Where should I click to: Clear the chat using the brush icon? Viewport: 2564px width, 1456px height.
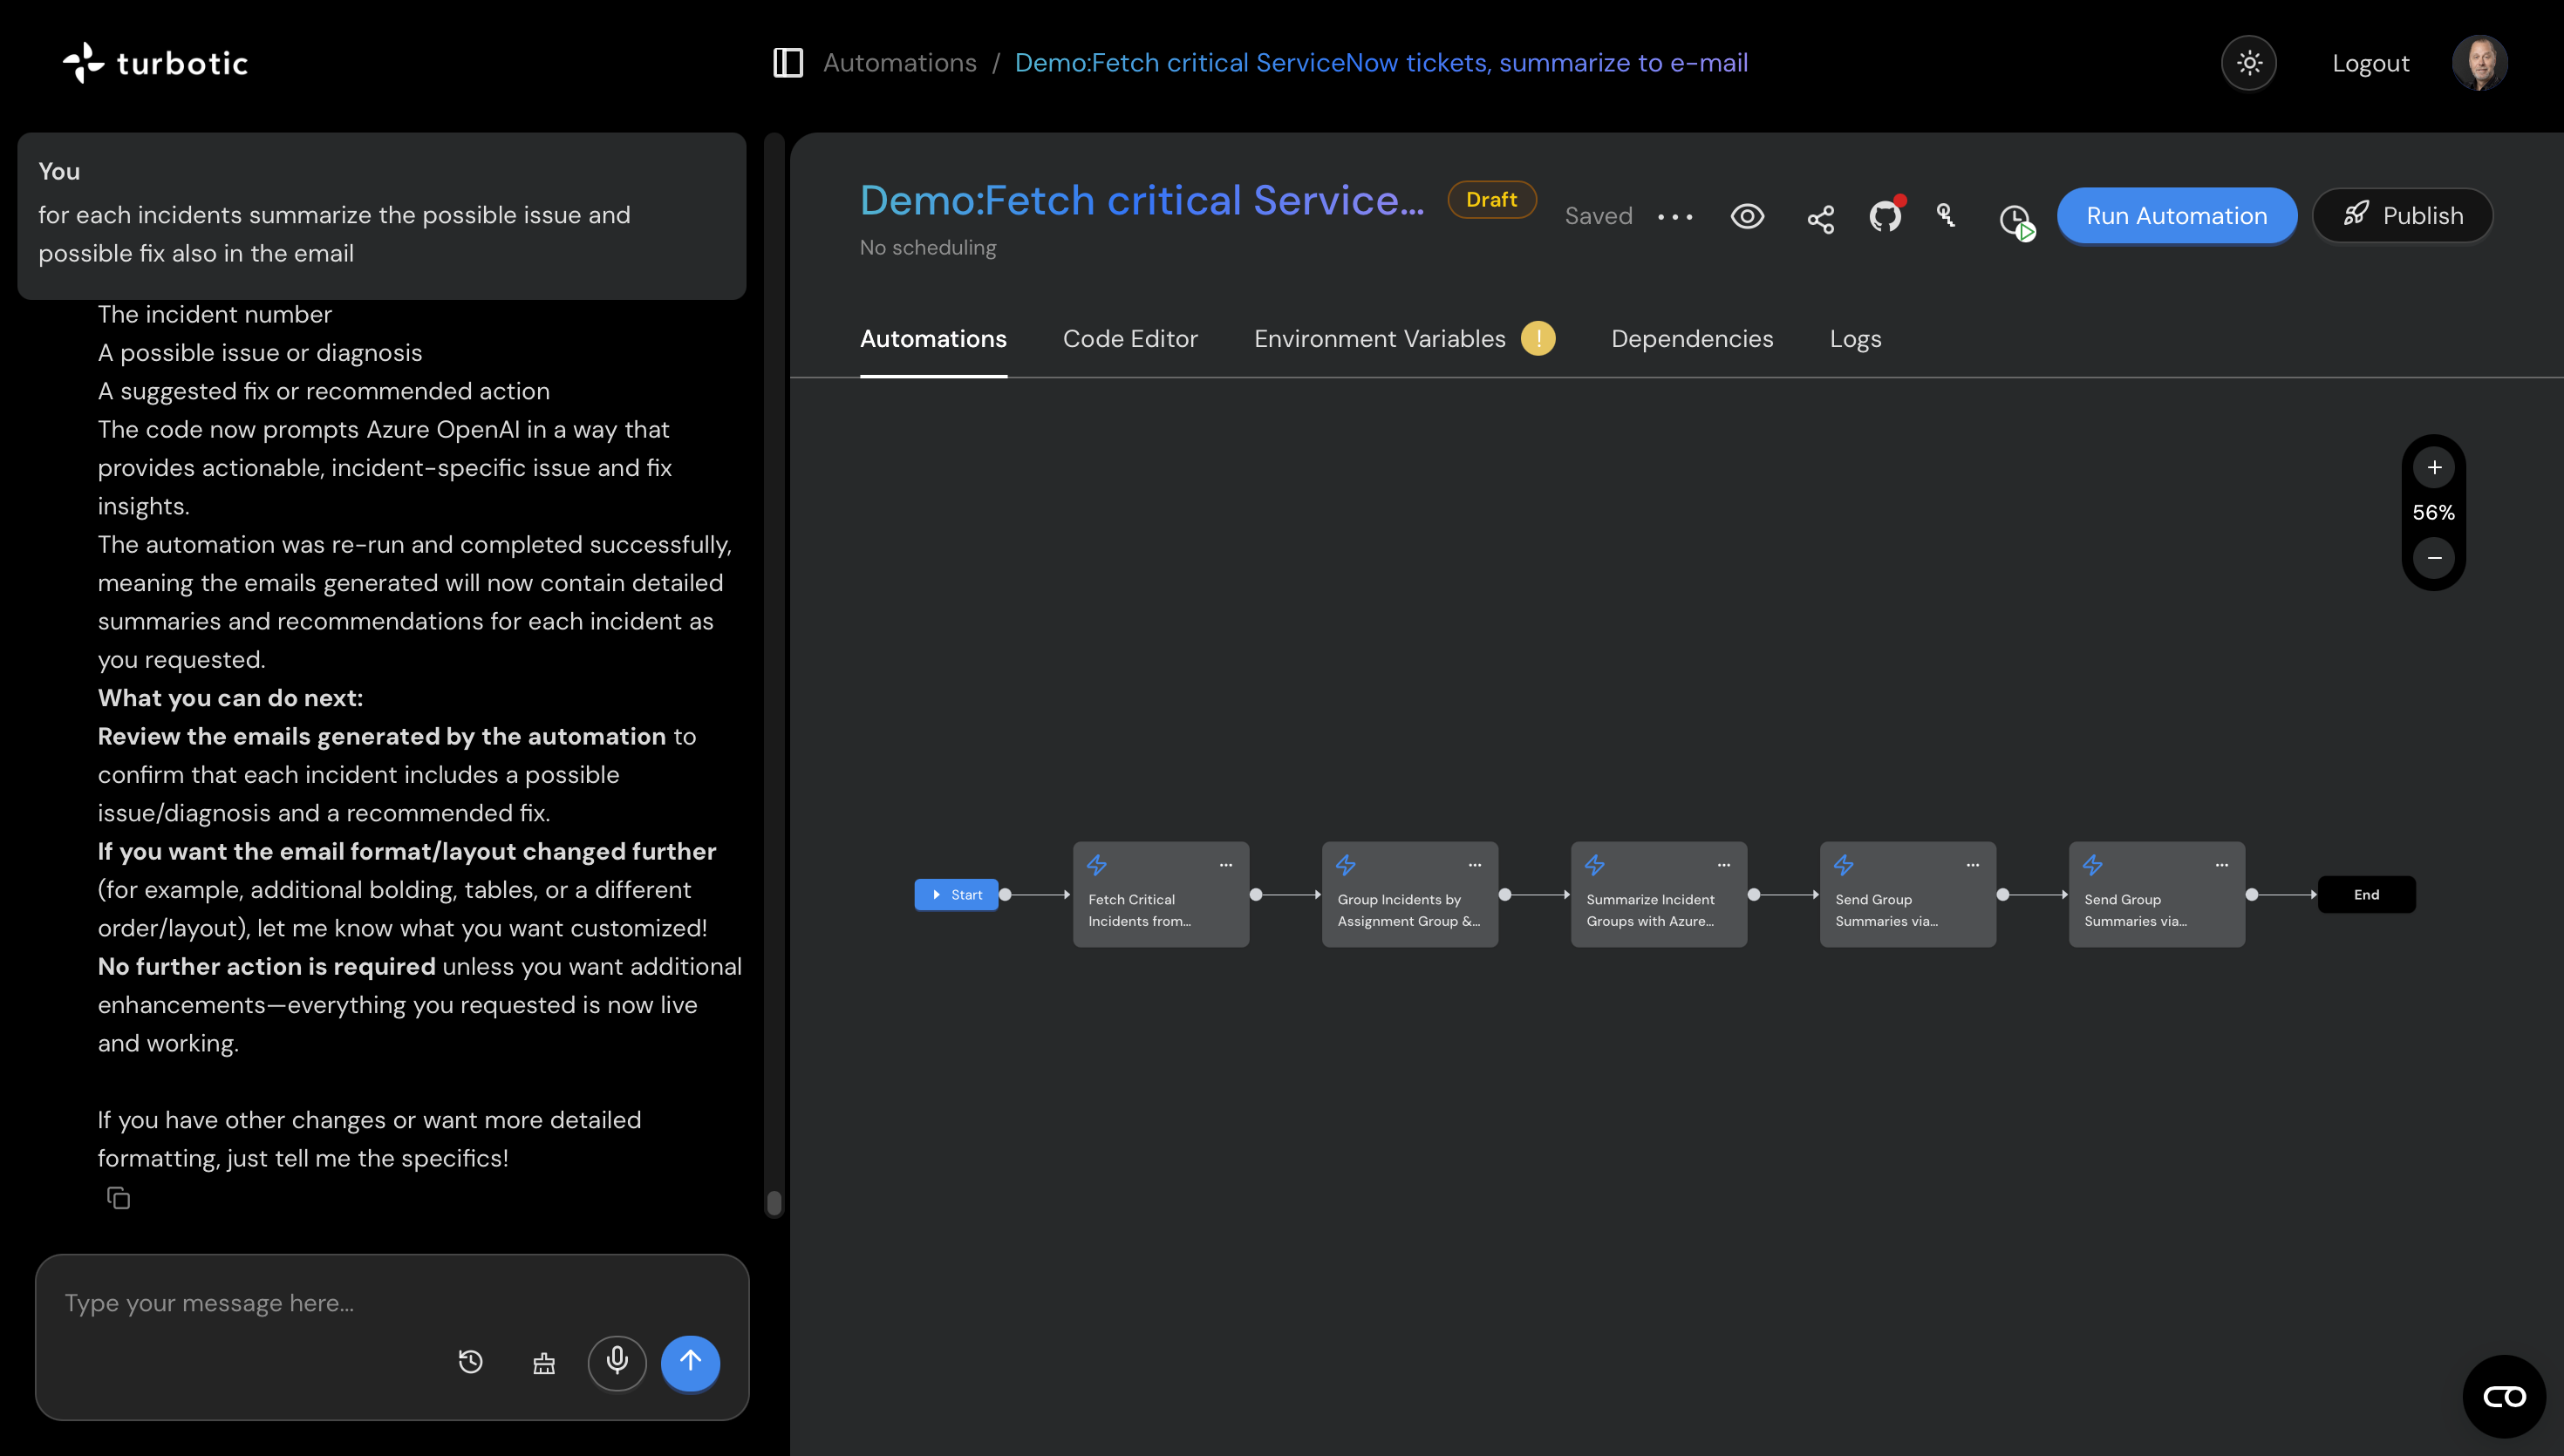click(x=544, y=1362)
